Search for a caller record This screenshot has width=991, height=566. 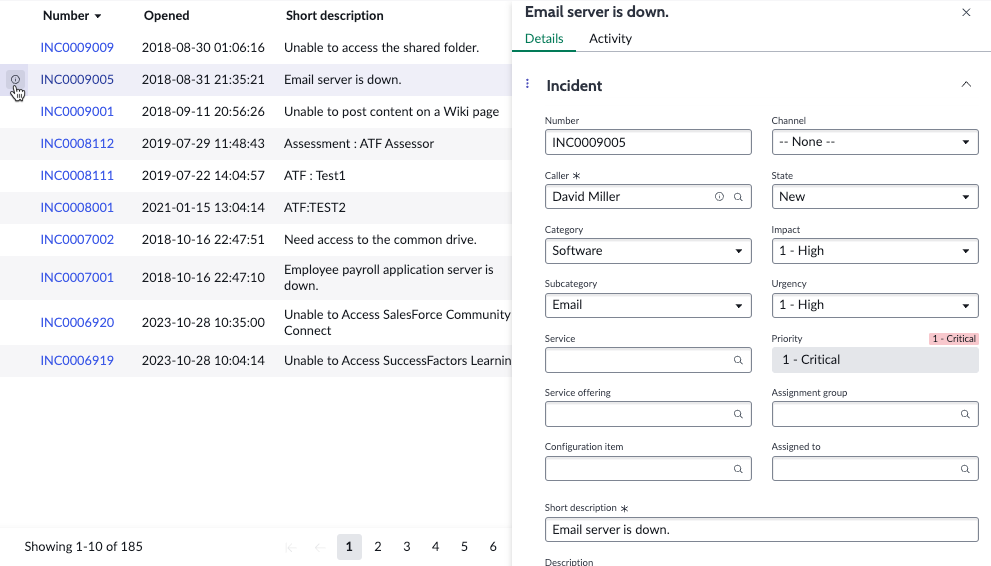[x=738, y=196]
